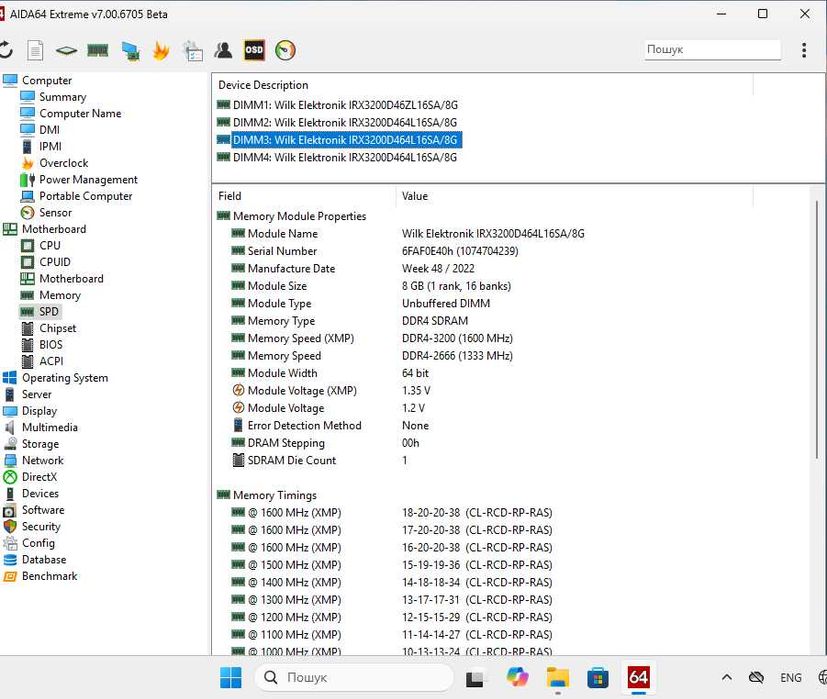This screenshot has width=827, height=699.
Task: Open the Computer Name page
Action: [x=80, y=113]
